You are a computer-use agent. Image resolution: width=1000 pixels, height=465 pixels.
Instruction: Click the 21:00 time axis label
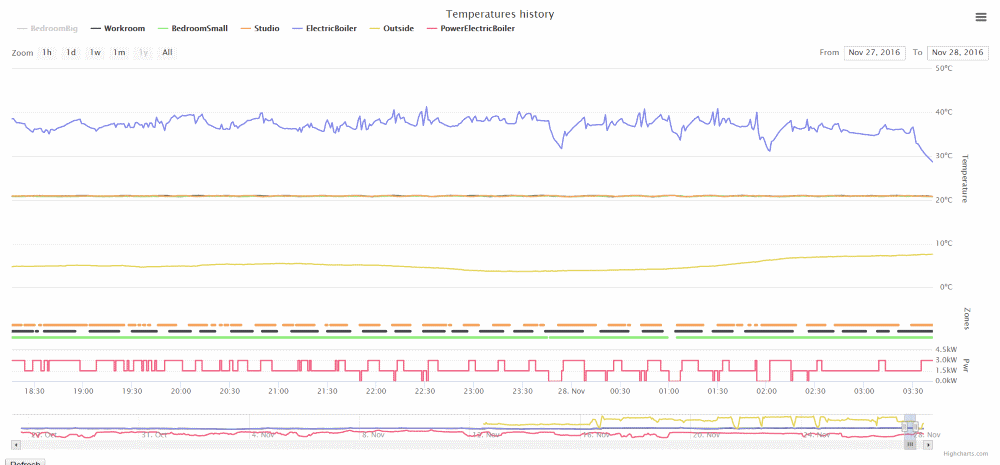pyautogui.click(x=278, y=390)
